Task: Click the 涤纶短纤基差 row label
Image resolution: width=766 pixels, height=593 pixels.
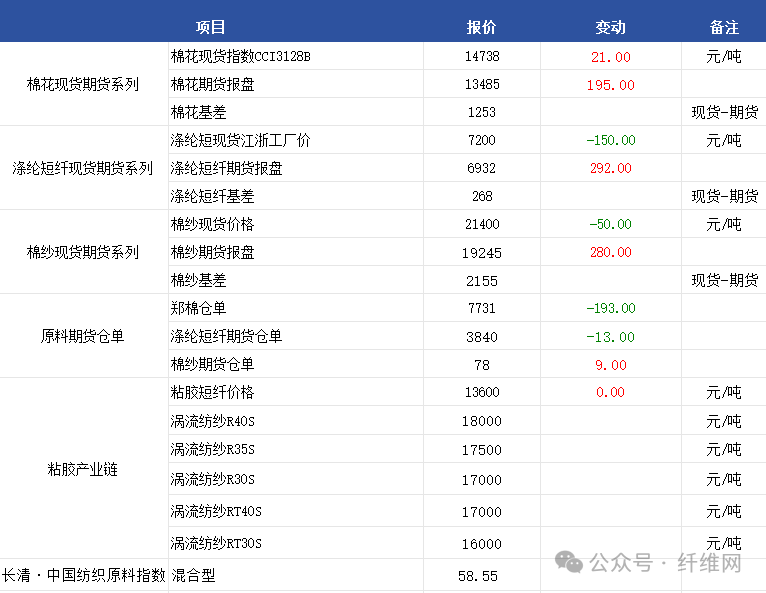Action: tap(213, 196)
